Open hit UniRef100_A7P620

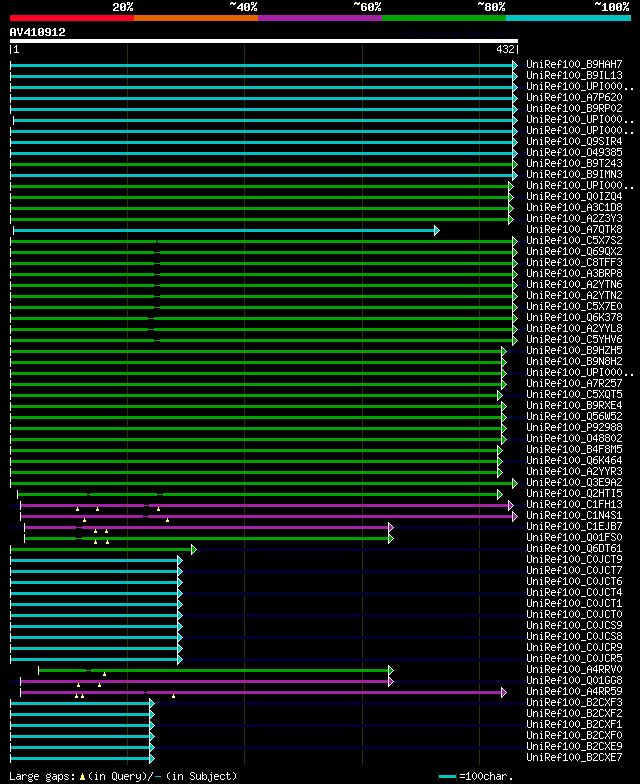click(x=574, y=98)
